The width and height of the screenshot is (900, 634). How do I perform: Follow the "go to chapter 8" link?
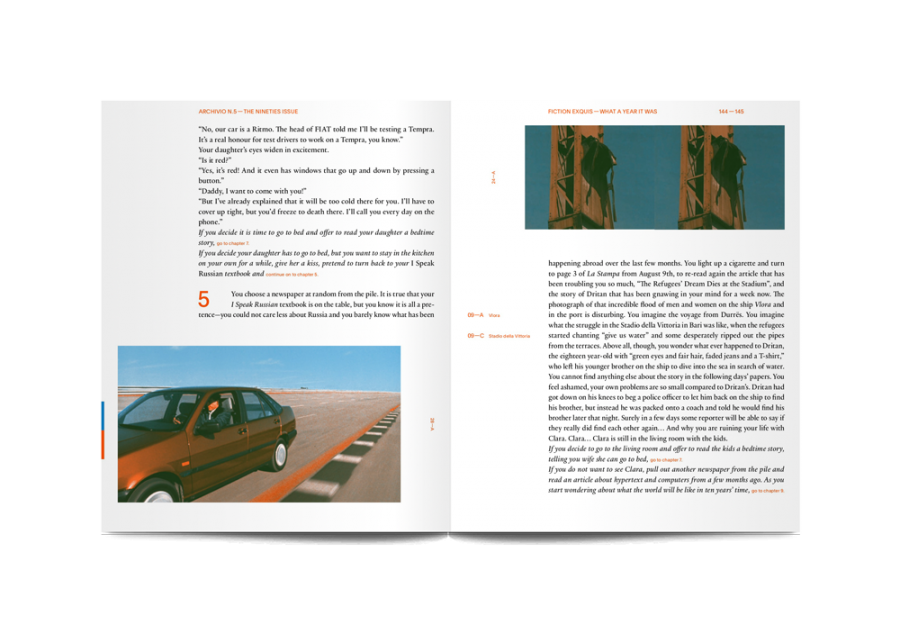768,491
